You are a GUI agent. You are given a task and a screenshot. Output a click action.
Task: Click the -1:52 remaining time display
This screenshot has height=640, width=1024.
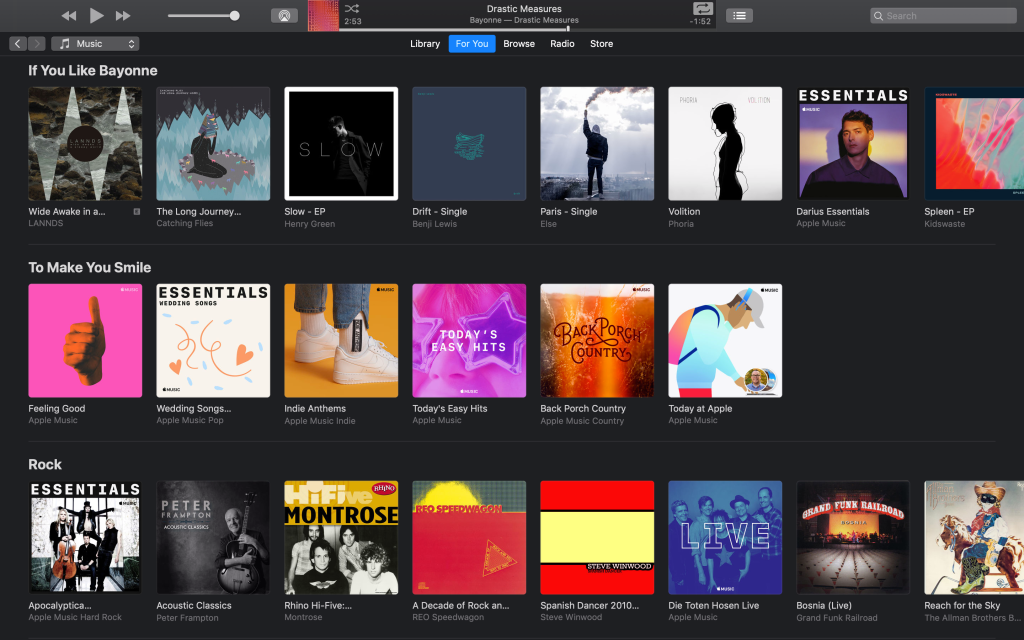click(x=700, y=22)
